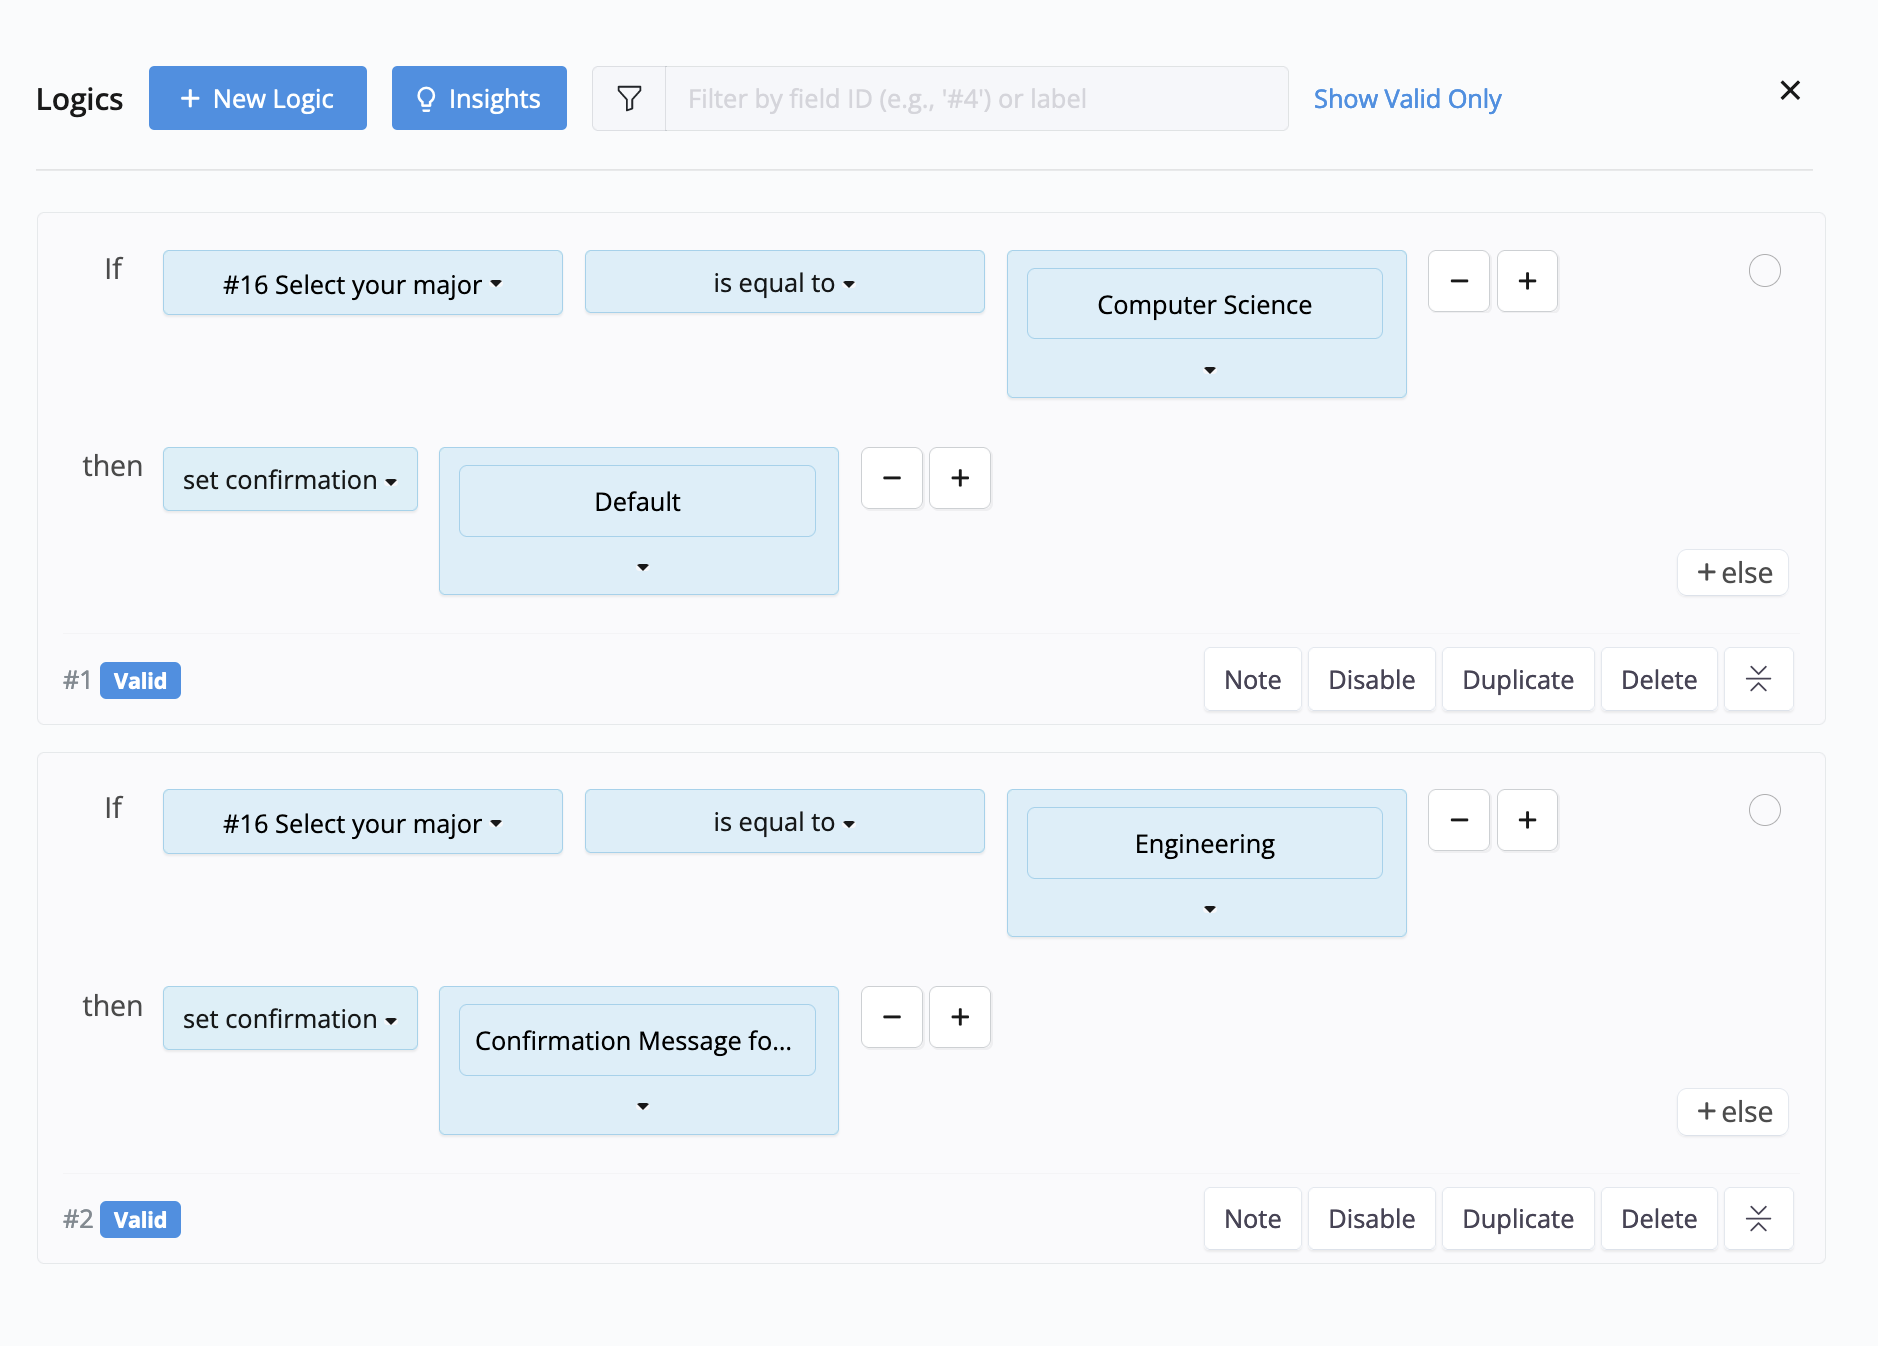Open 'is equal to' operator in rule #2
The height and width of the screenshot is (1346, 1878).
(x=784, y=822)
